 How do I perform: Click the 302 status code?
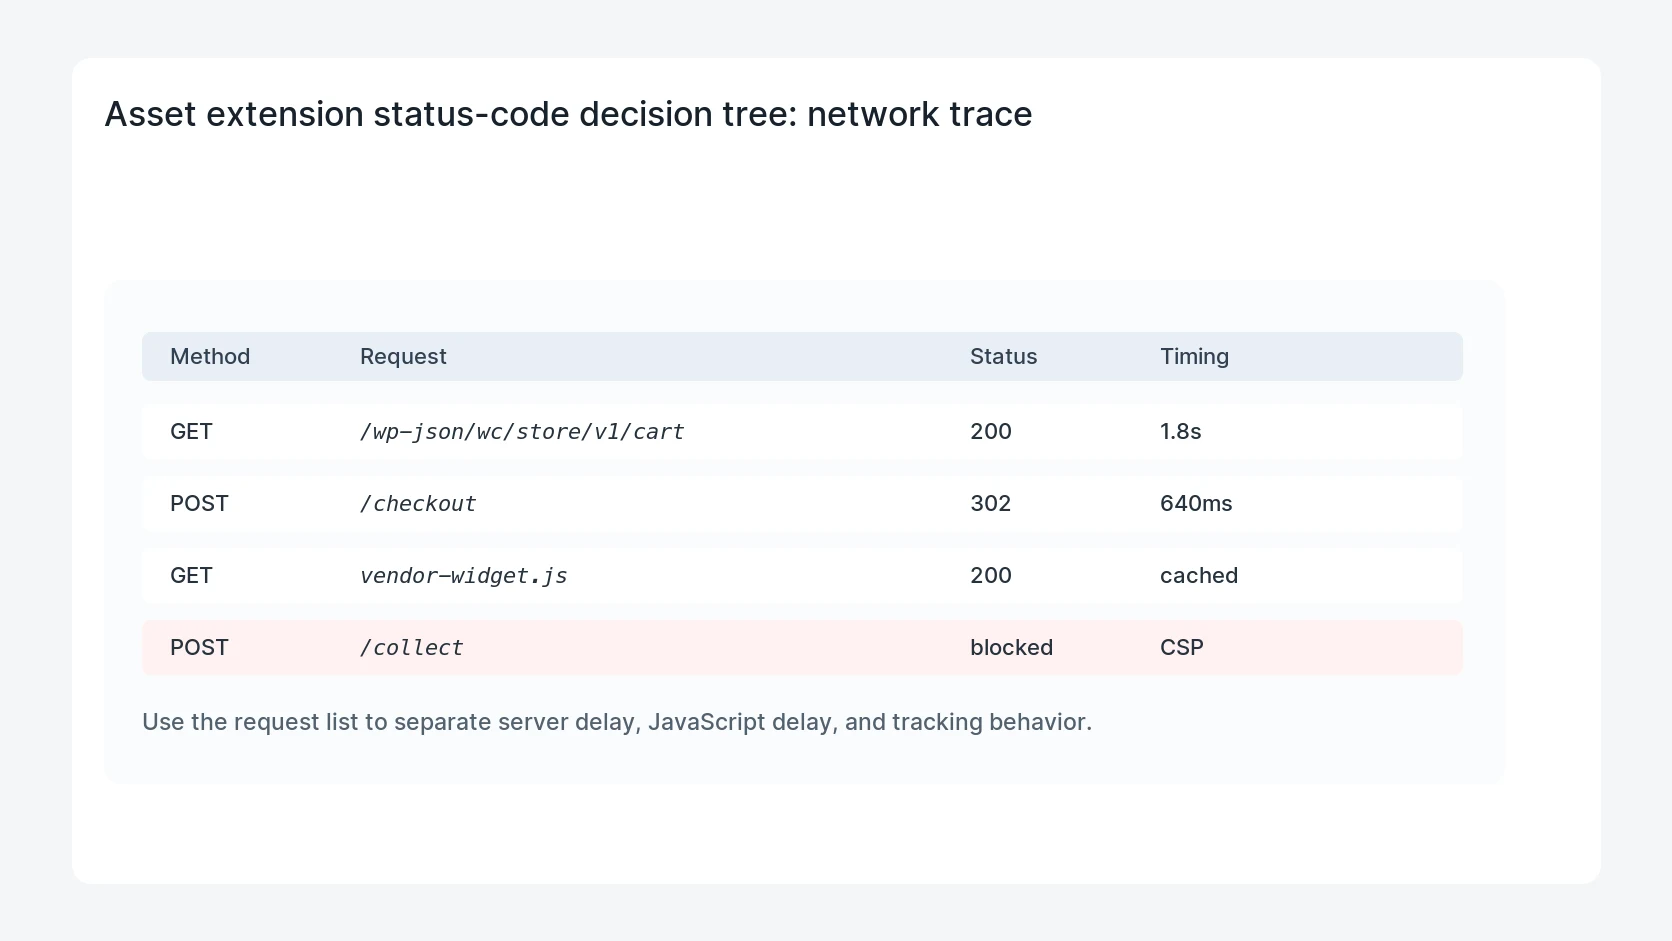pyautogui.click(x=990, y=503)
